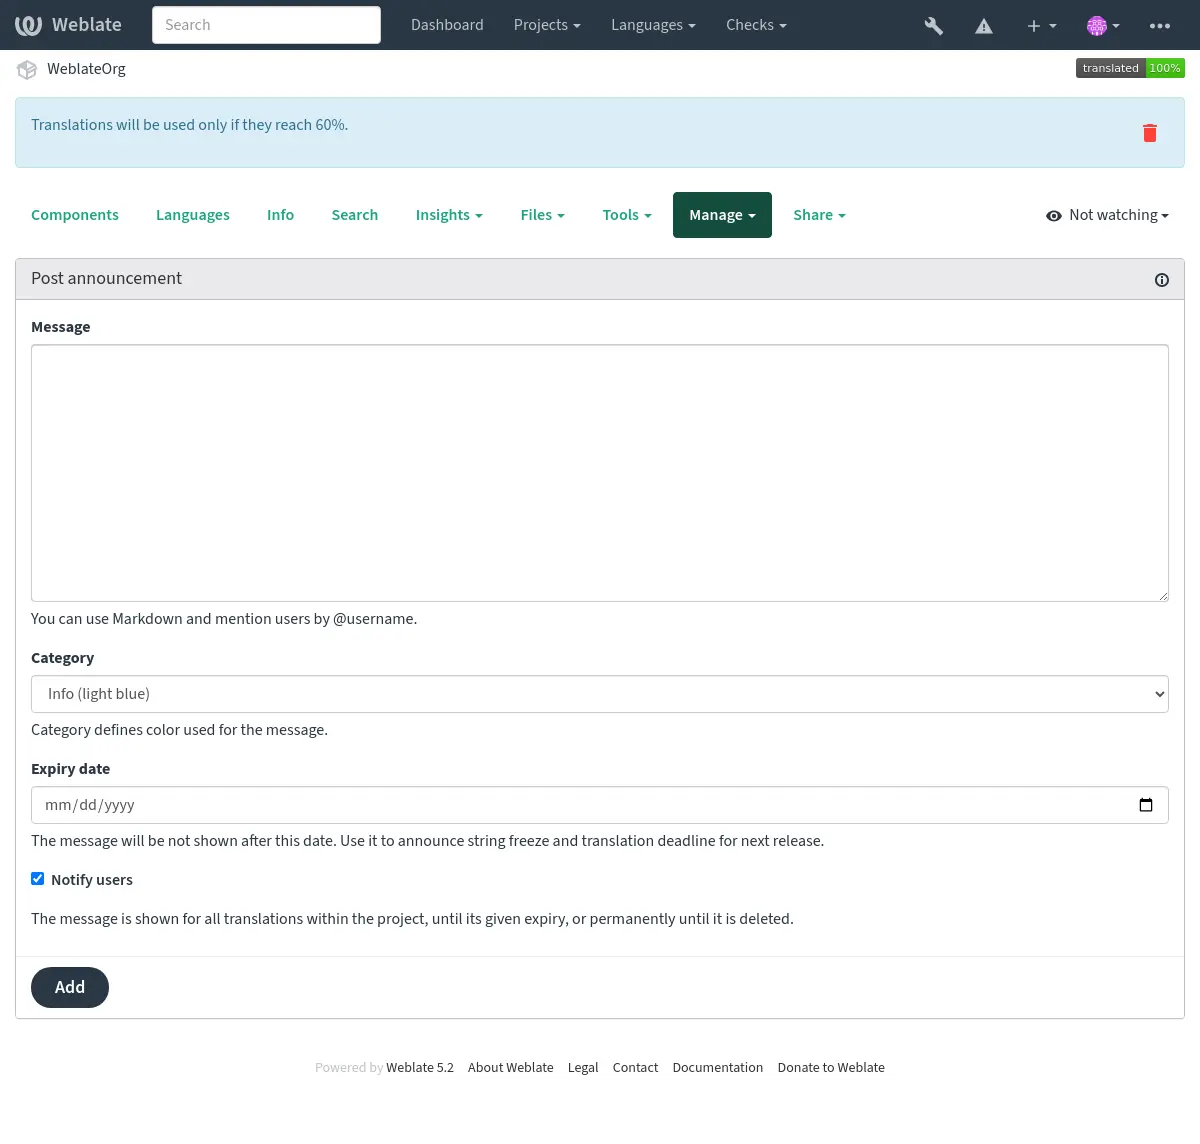The height and width of the screenshot is (1144, 1200).
Task: Open the WeblateOrg breadcrumb link
Action: tap(86, 69)
